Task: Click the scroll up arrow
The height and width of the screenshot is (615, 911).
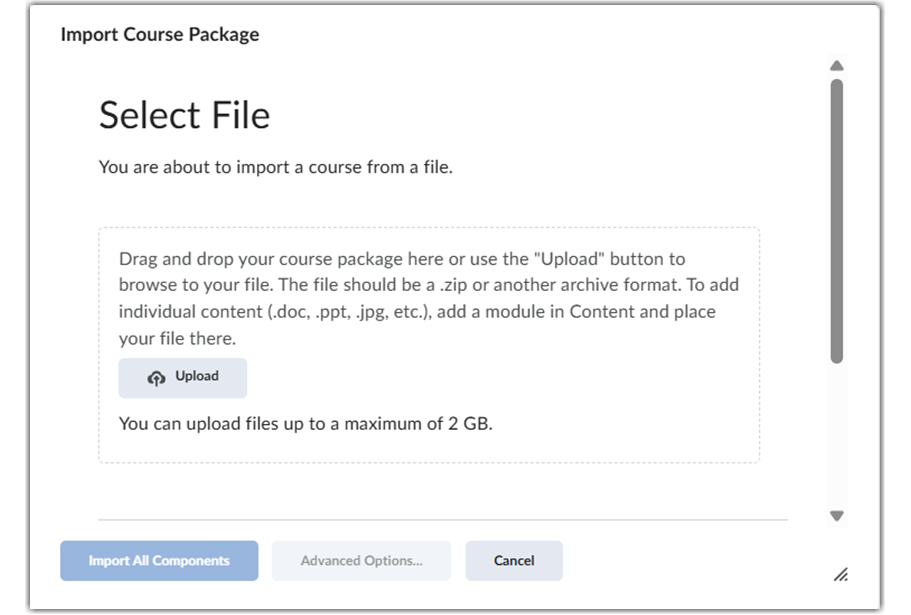Action: (837, 66)
